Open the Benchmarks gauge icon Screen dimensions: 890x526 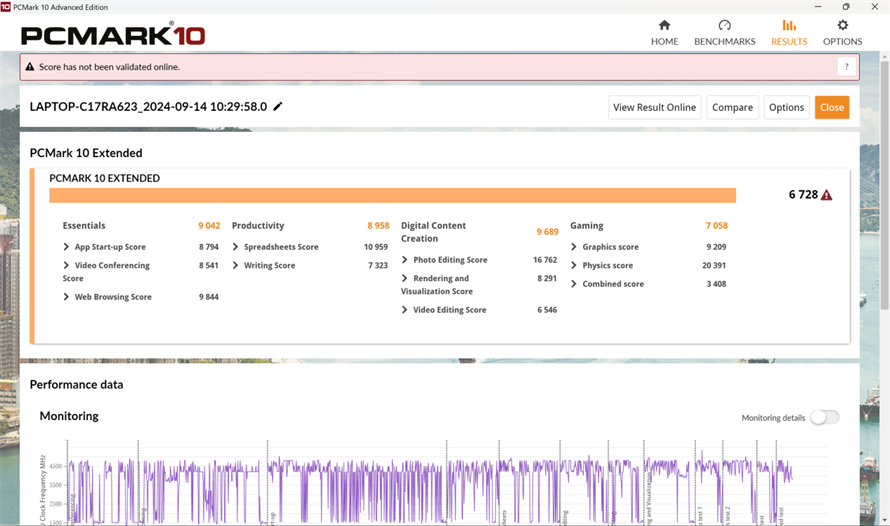point(725,25)
